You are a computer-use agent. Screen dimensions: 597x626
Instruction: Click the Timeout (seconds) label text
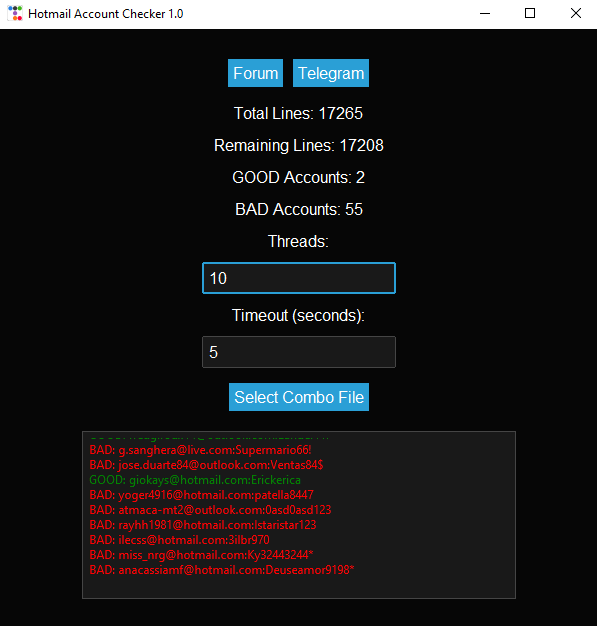pos(298,315)
